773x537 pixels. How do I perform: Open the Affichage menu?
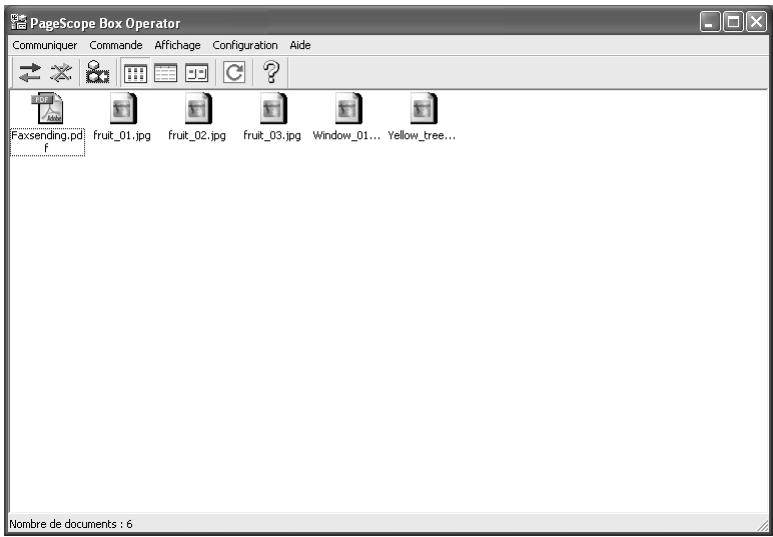(x=177, y=45)
